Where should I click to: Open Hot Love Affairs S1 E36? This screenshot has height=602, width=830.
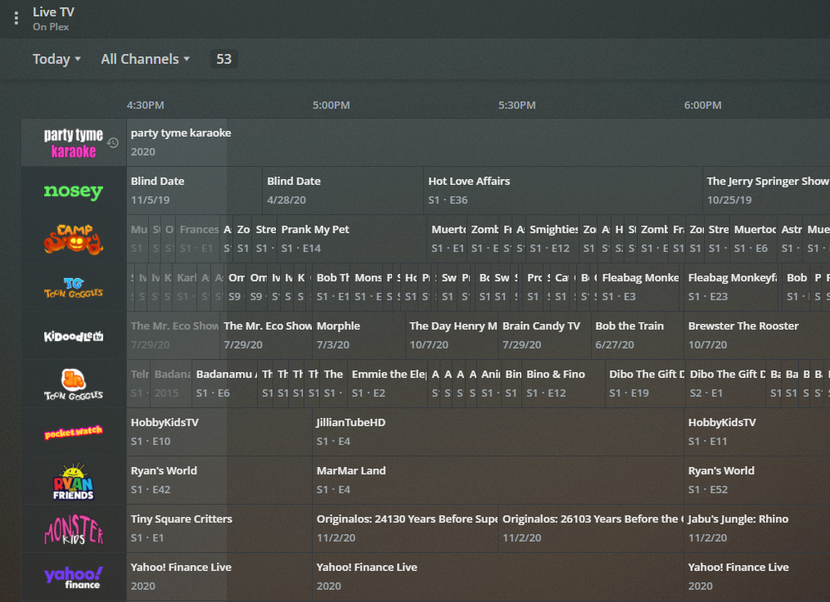pyautogui.click(x=563, y=191)
